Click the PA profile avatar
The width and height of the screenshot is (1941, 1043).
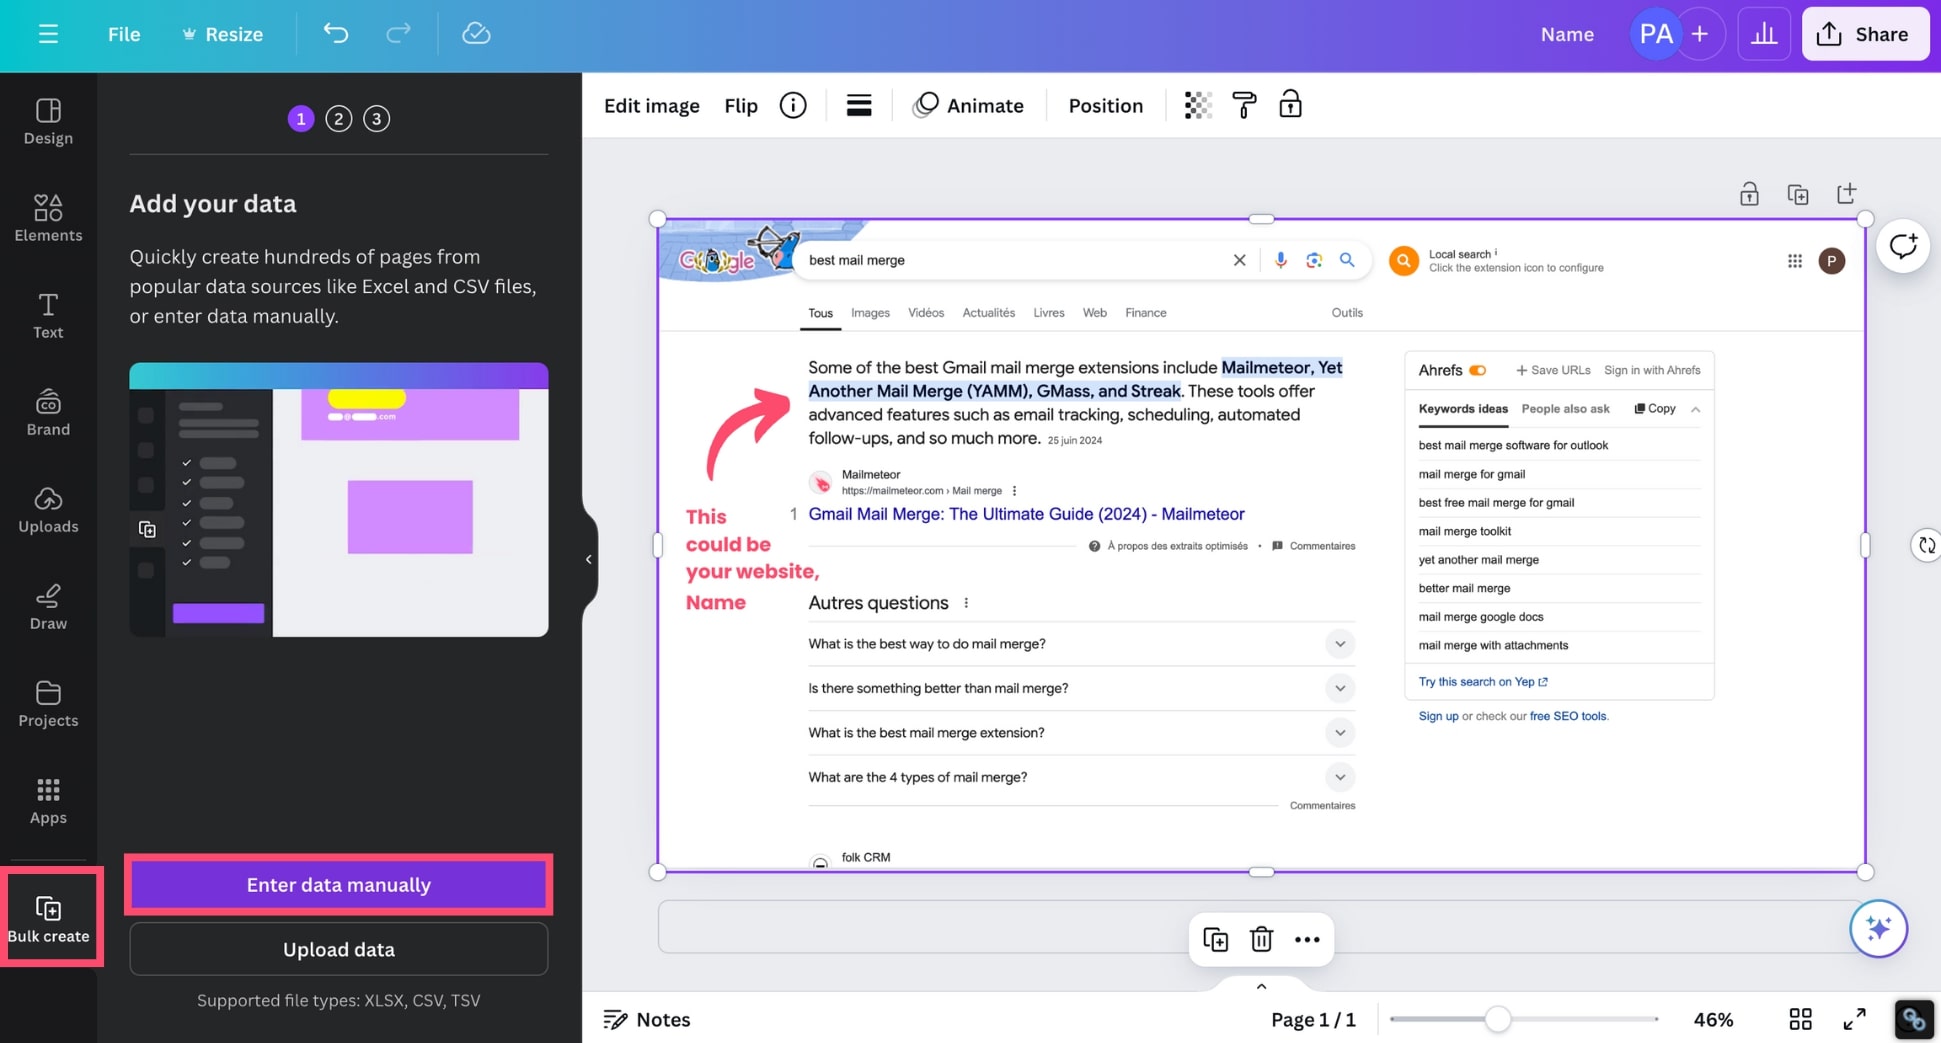click(1655, 34)
